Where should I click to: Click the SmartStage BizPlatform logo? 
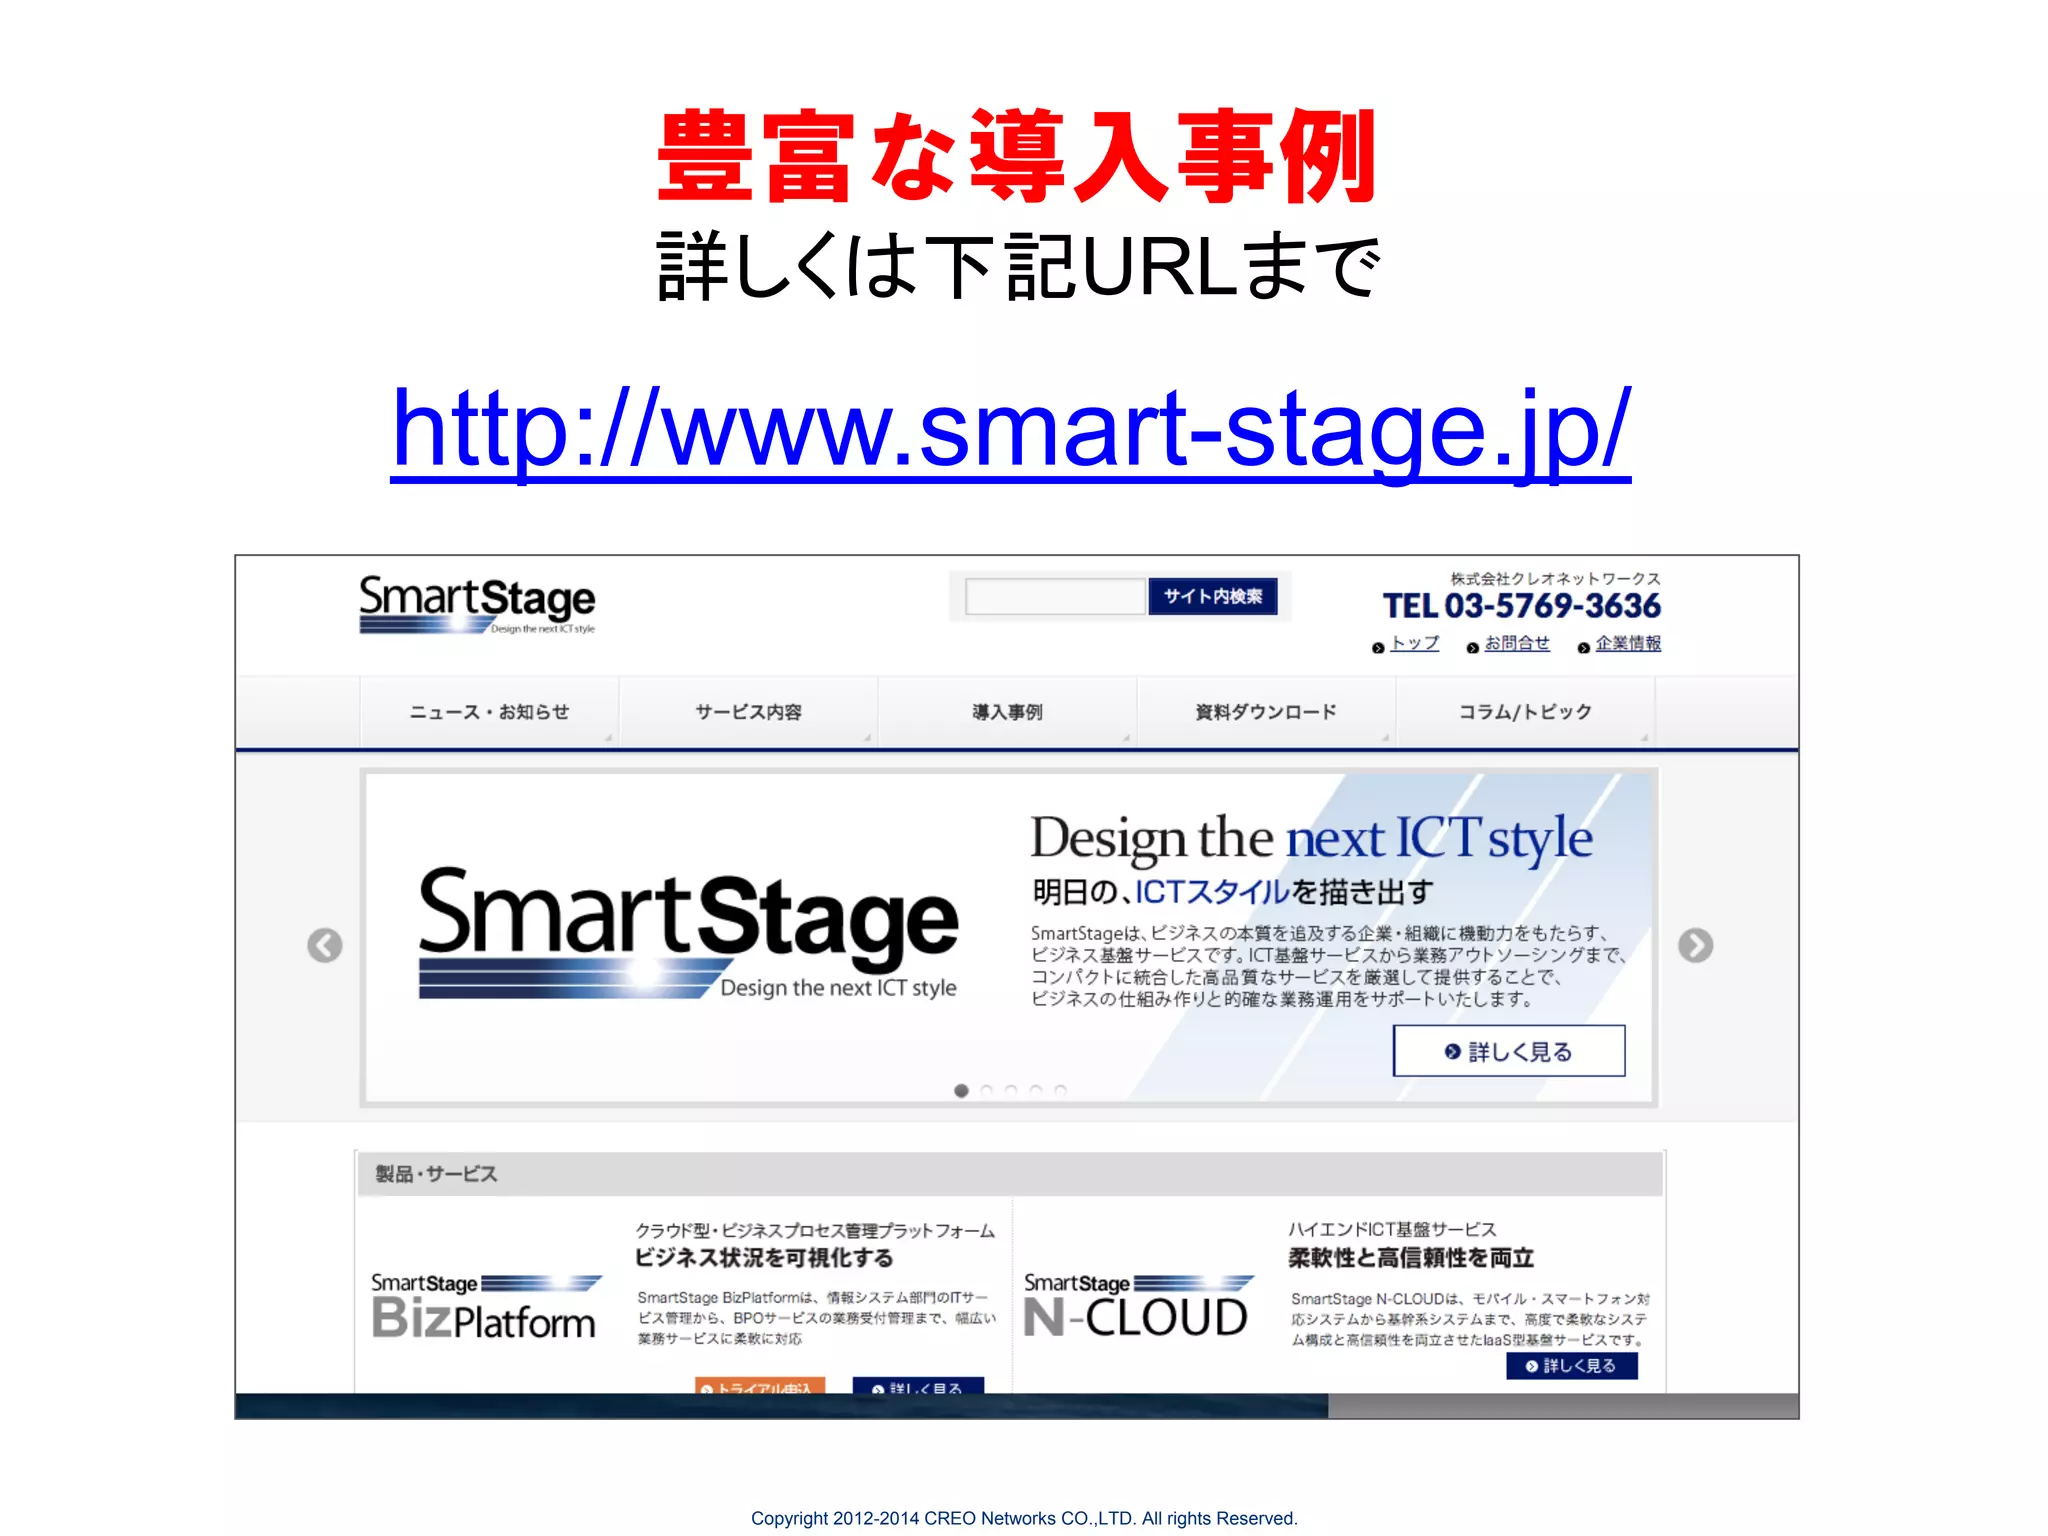point(485,1307)
